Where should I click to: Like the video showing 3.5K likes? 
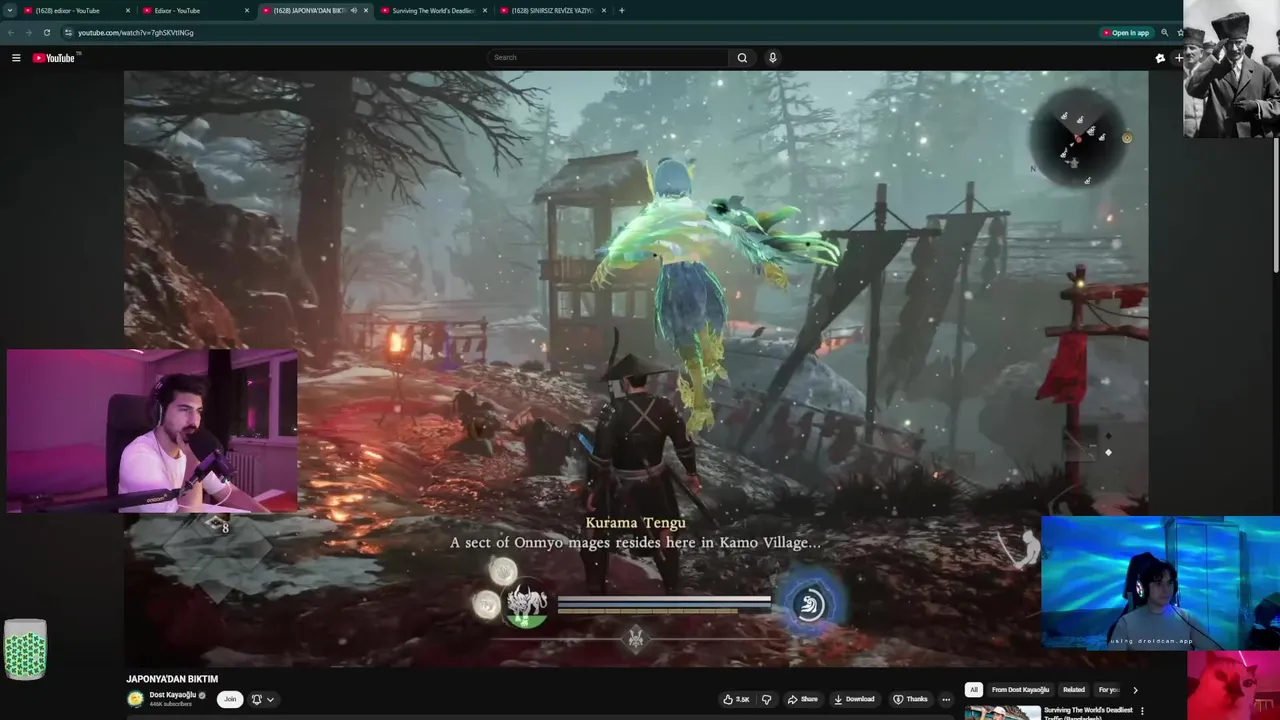pyautogui.click(x=736, y=700)
